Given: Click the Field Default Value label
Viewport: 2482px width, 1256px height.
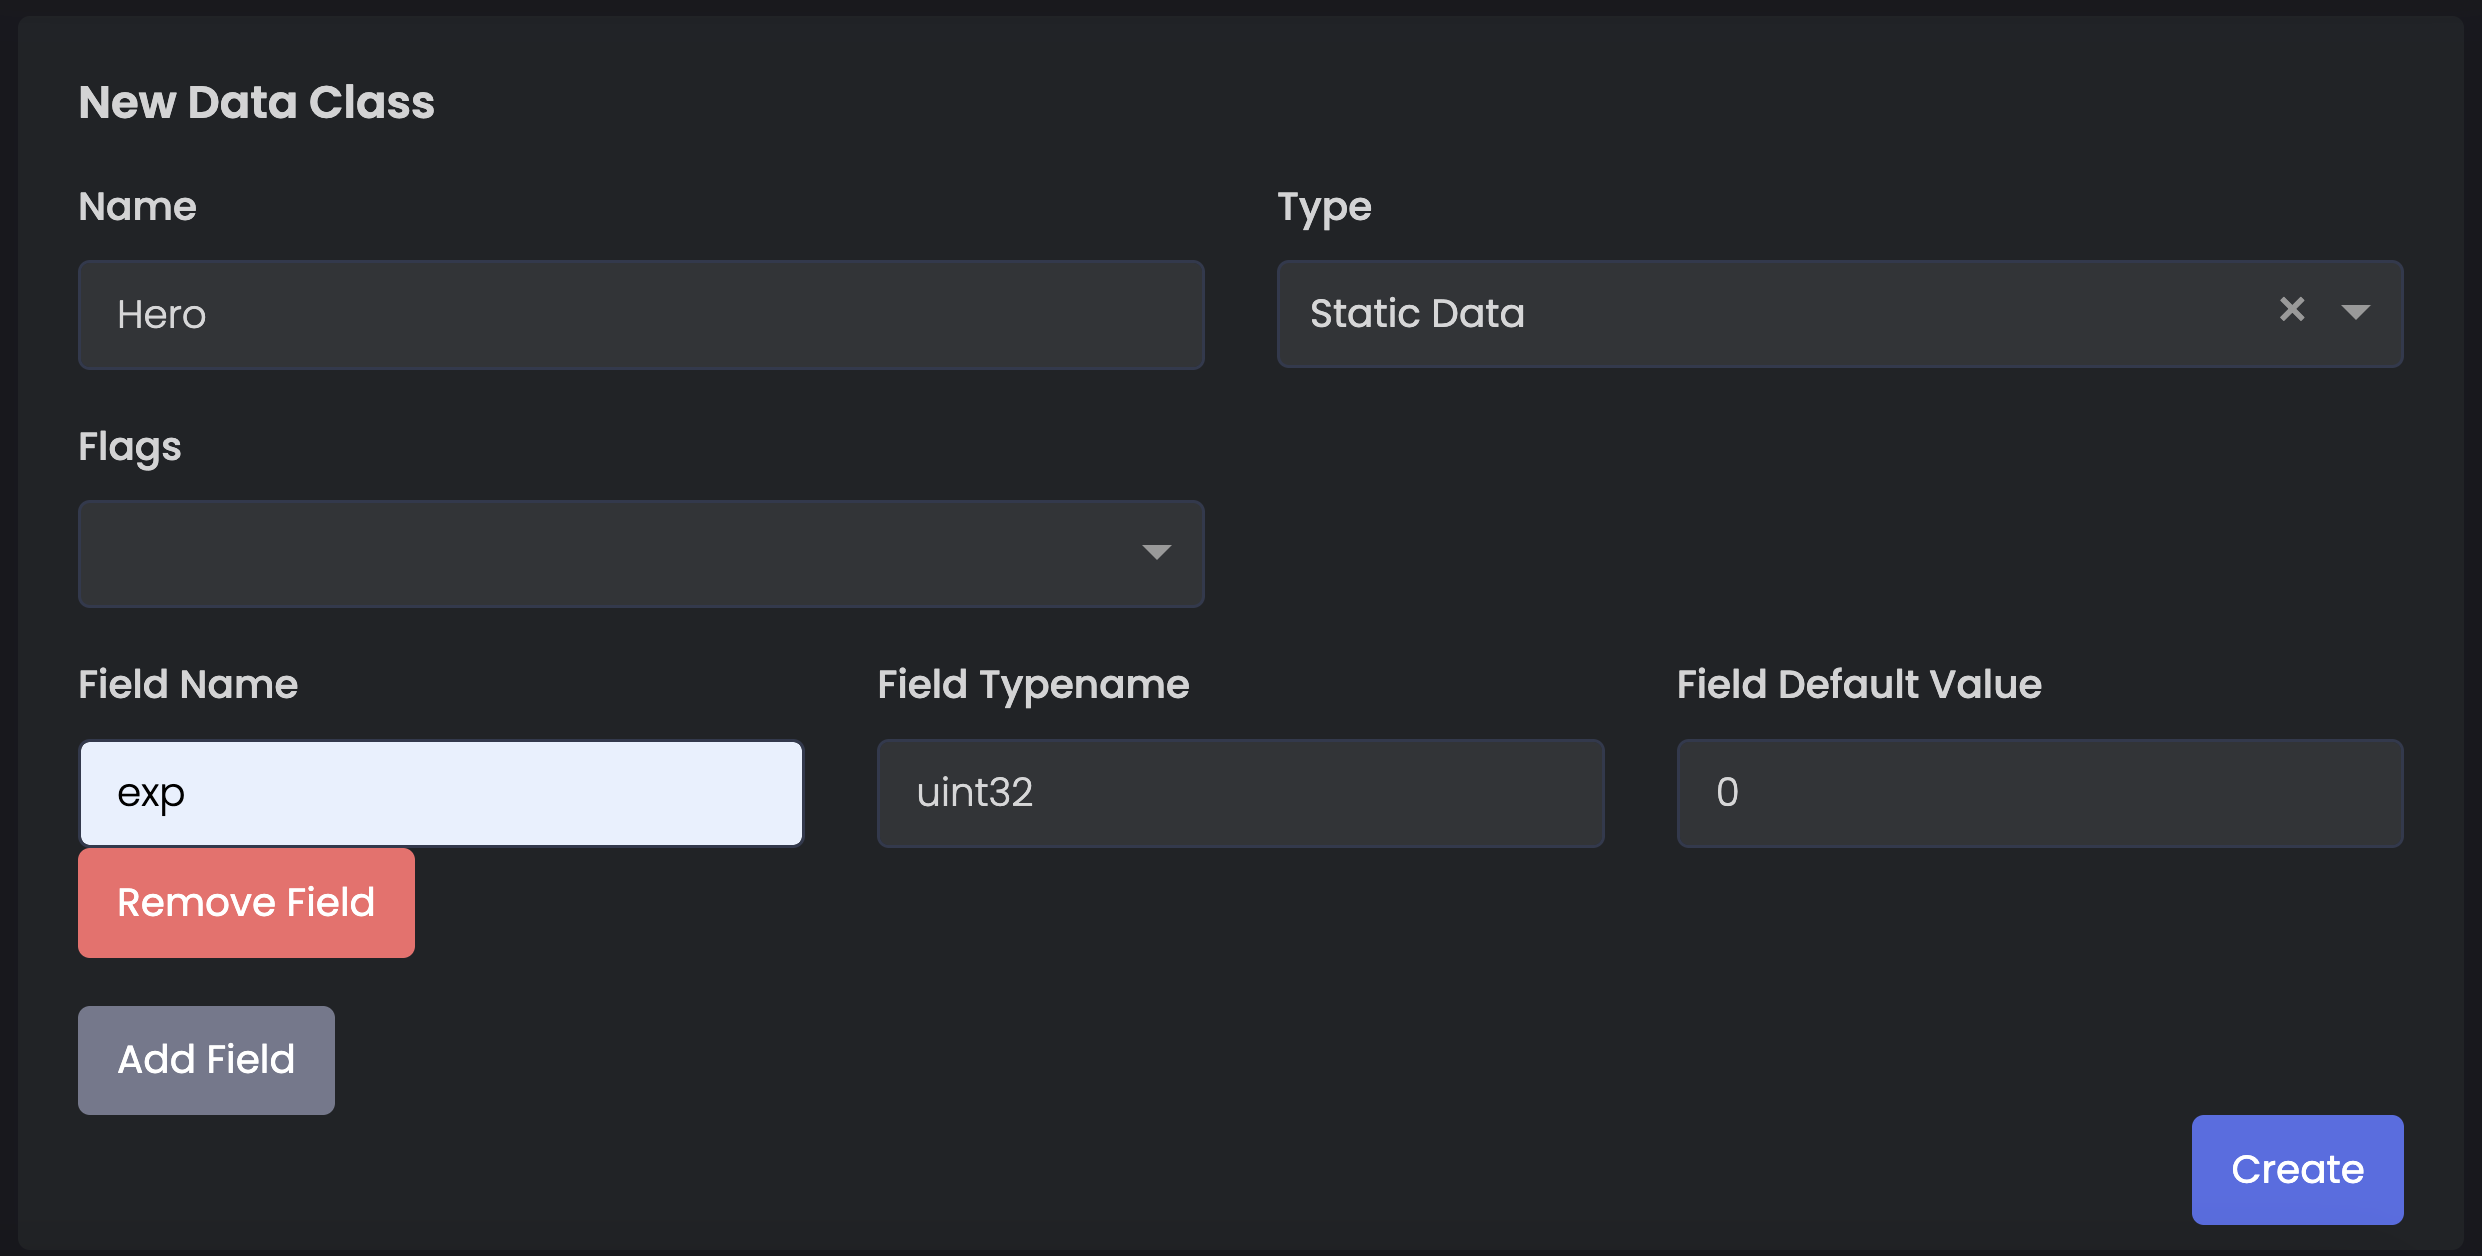Looking at the screenshot, I should [x=1859, y=684].
